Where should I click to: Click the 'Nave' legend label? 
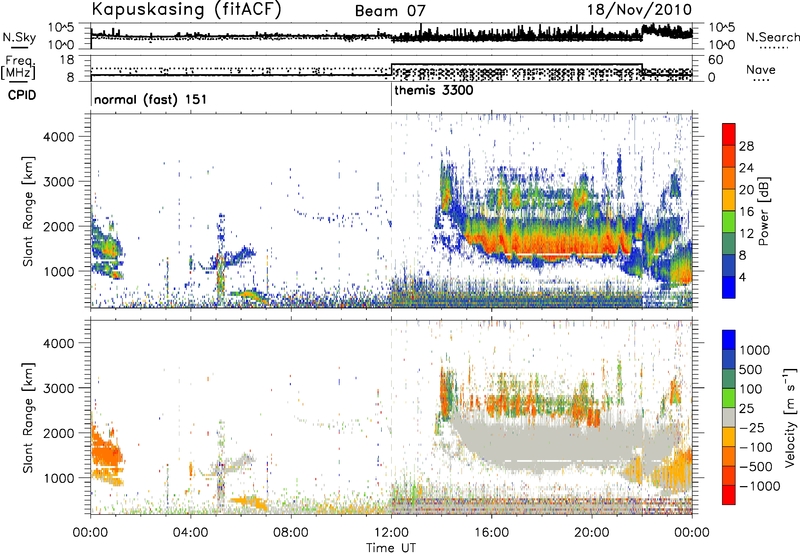761,69
